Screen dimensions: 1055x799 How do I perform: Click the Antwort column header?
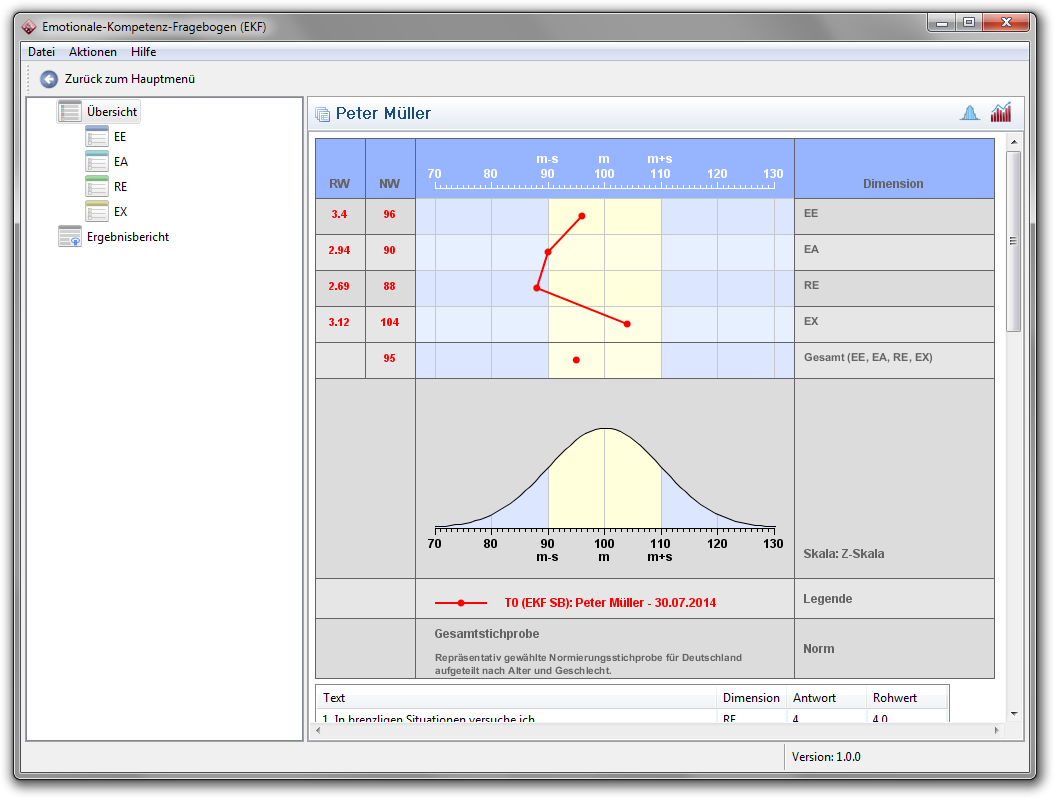pos(826,697)
